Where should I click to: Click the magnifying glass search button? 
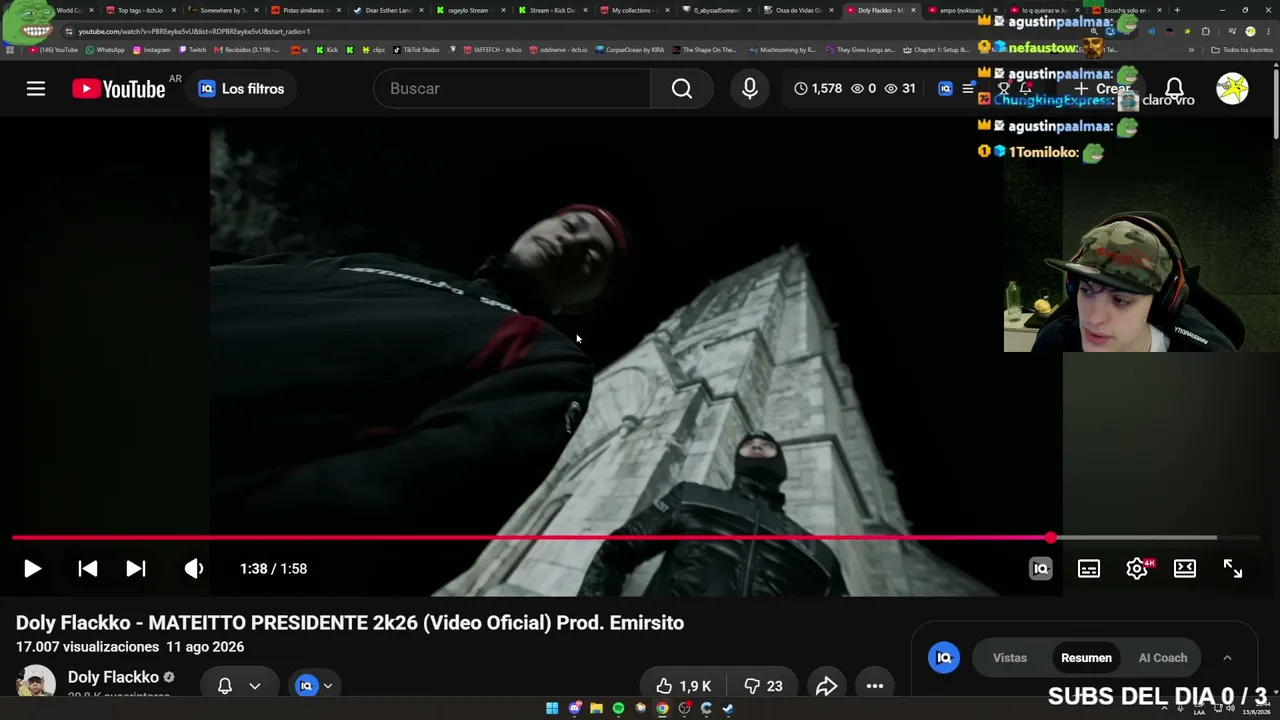coord(682,89)
